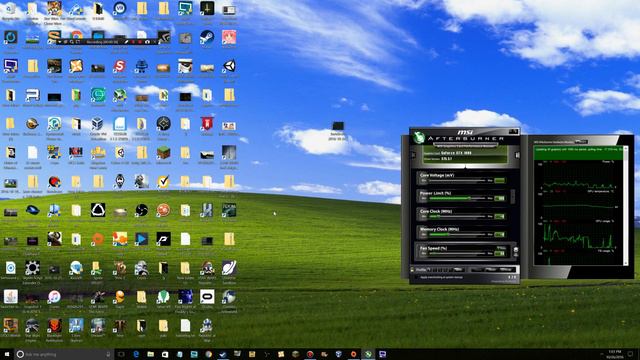Click the hardware monitor vertical scrollbar
The image size is (640, 360).
click(x=626, y=205)
